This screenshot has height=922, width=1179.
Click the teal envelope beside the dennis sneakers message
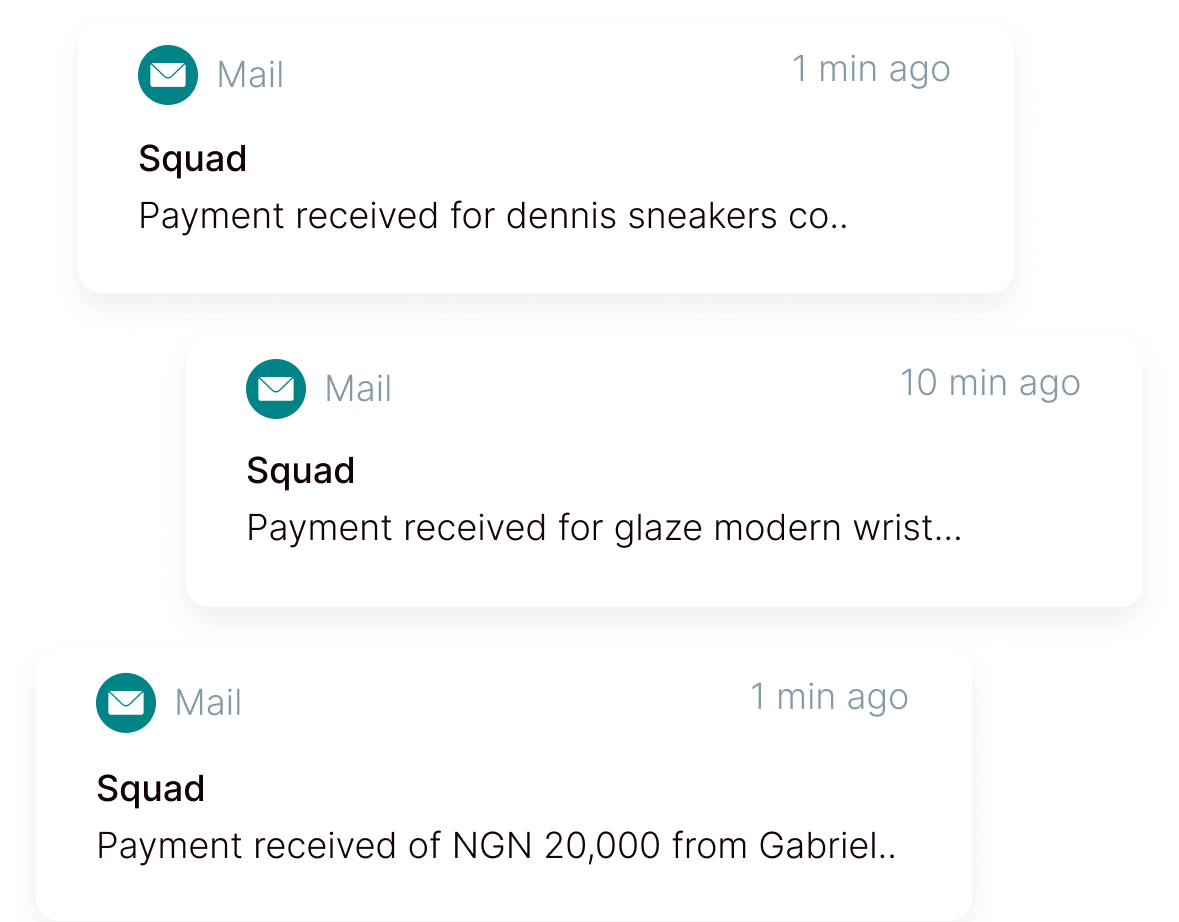click(x=167, y=74)
